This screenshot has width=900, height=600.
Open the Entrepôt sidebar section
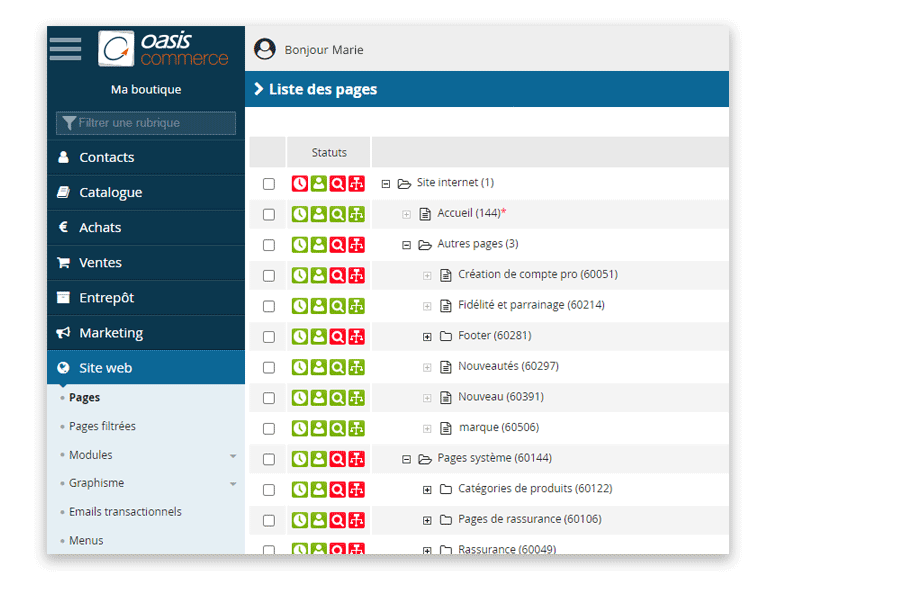click(x=146, y=297)
